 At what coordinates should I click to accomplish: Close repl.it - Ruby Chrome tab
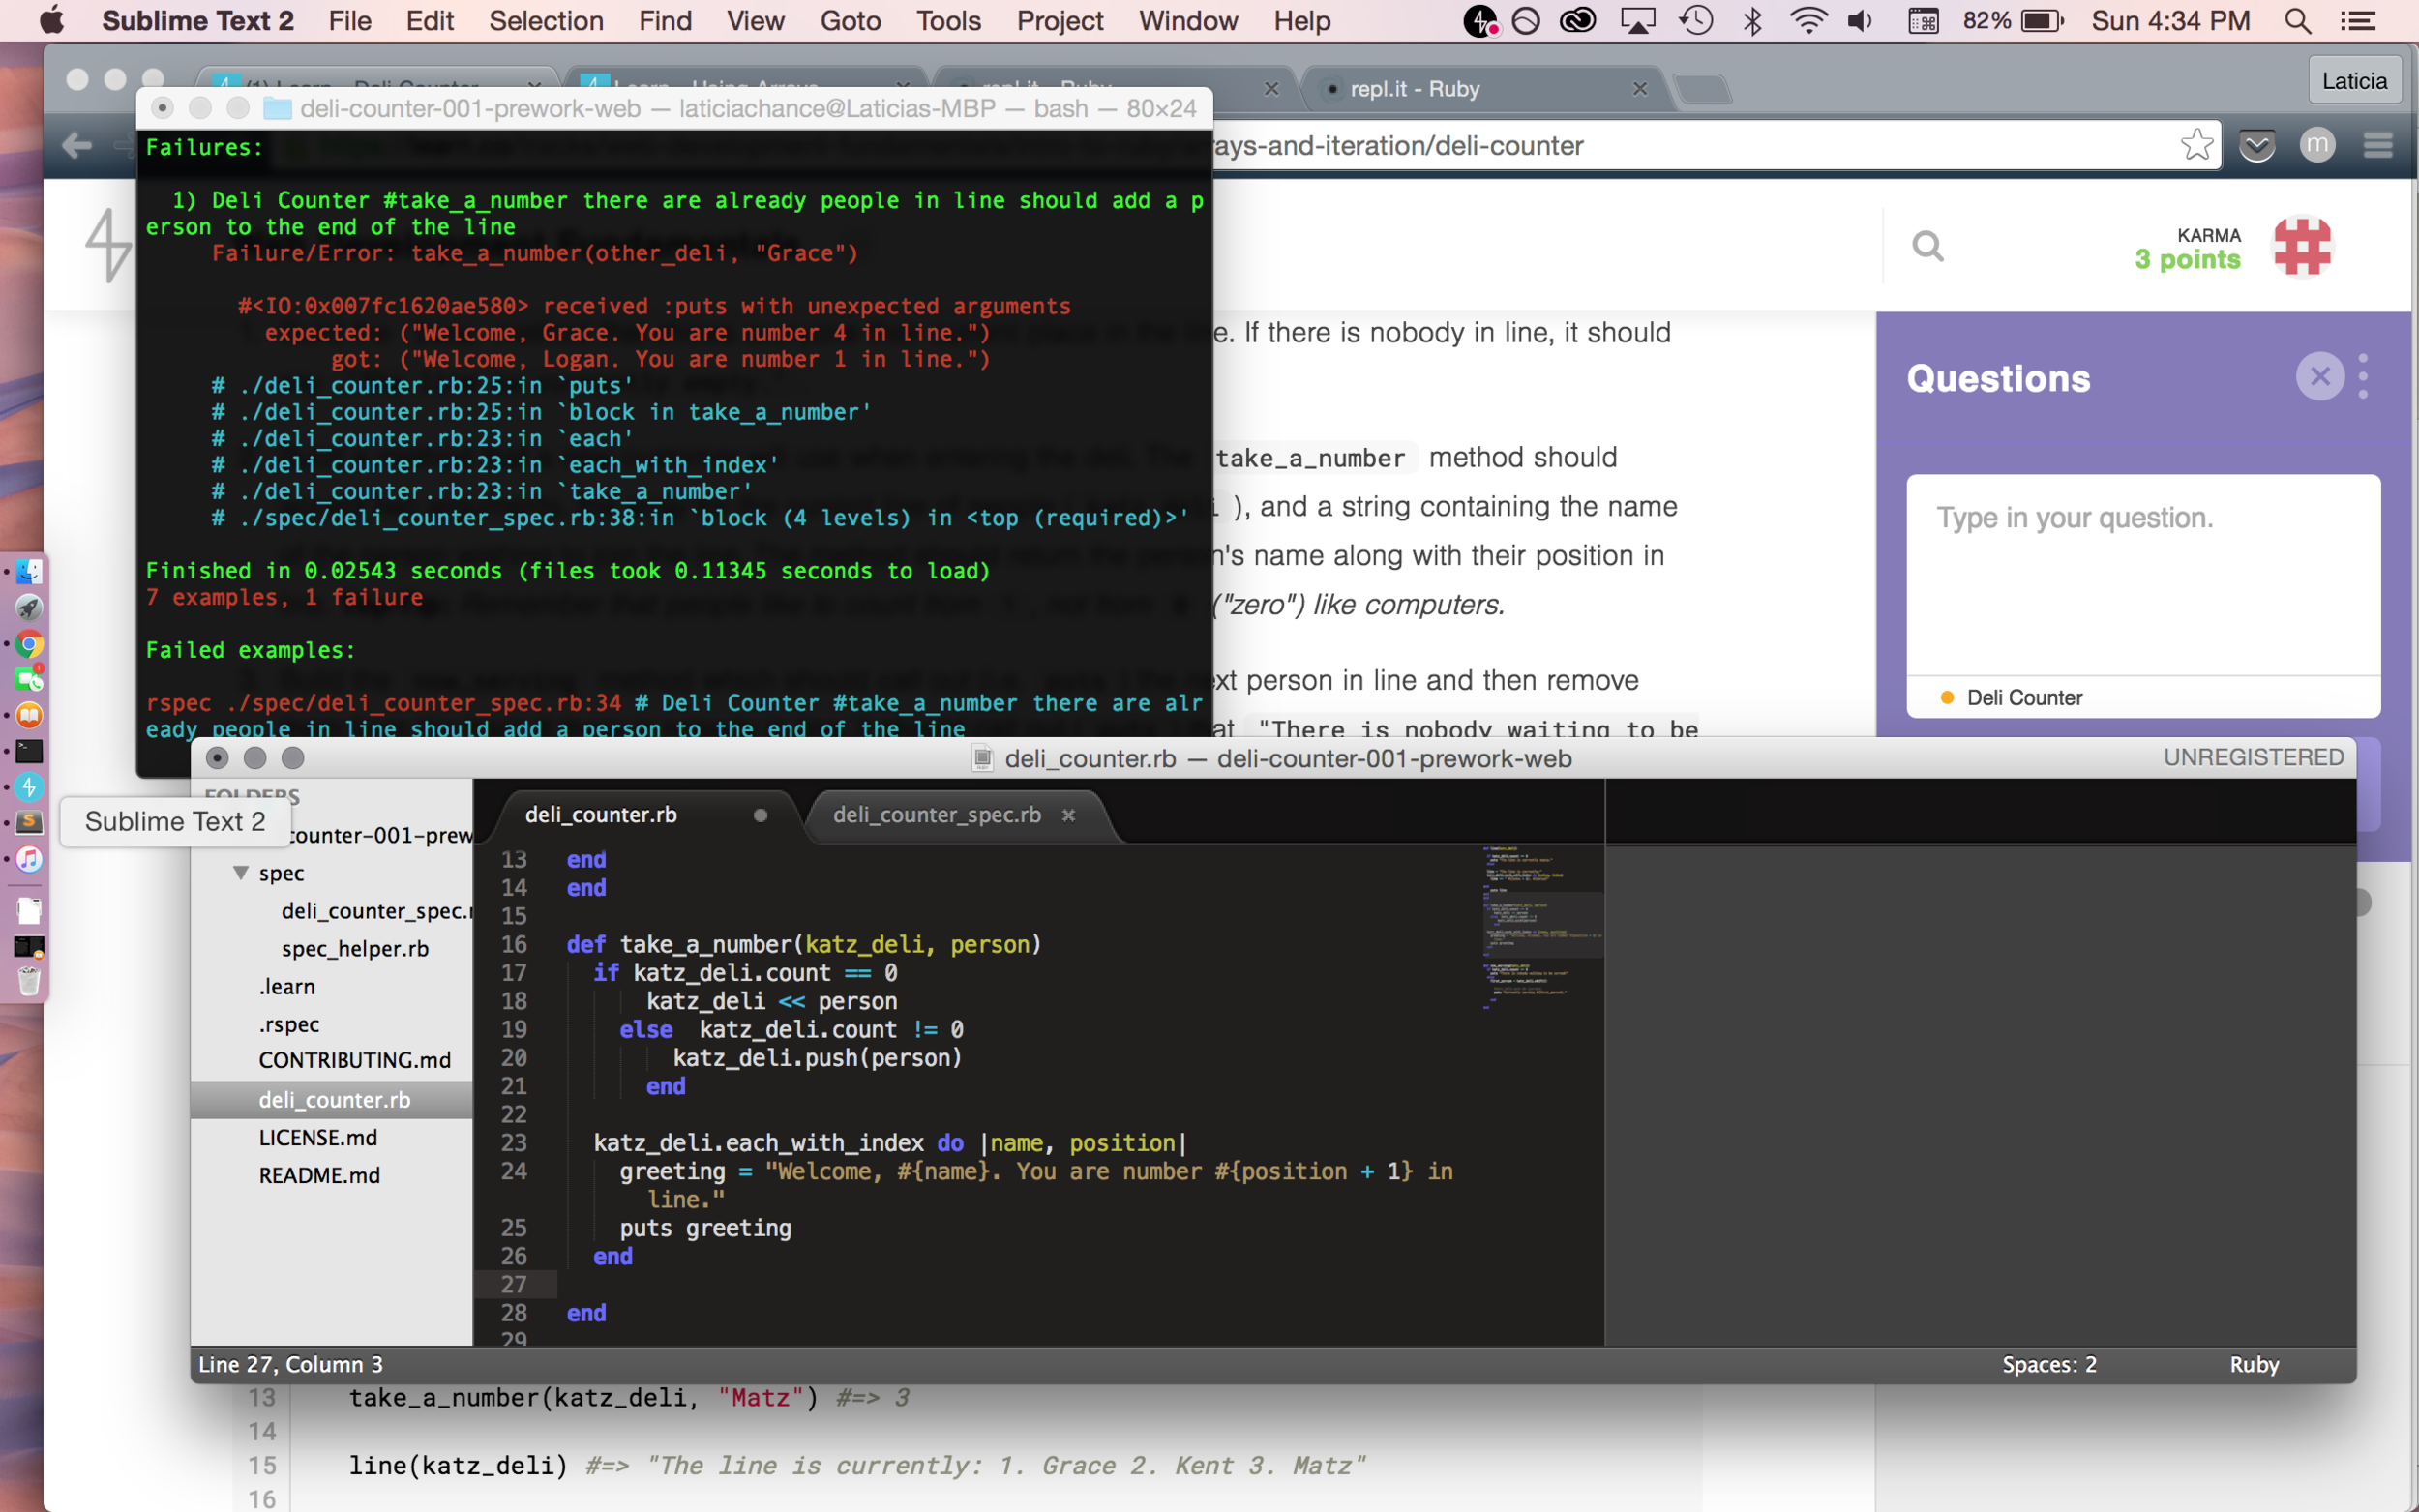[1640, 89]
